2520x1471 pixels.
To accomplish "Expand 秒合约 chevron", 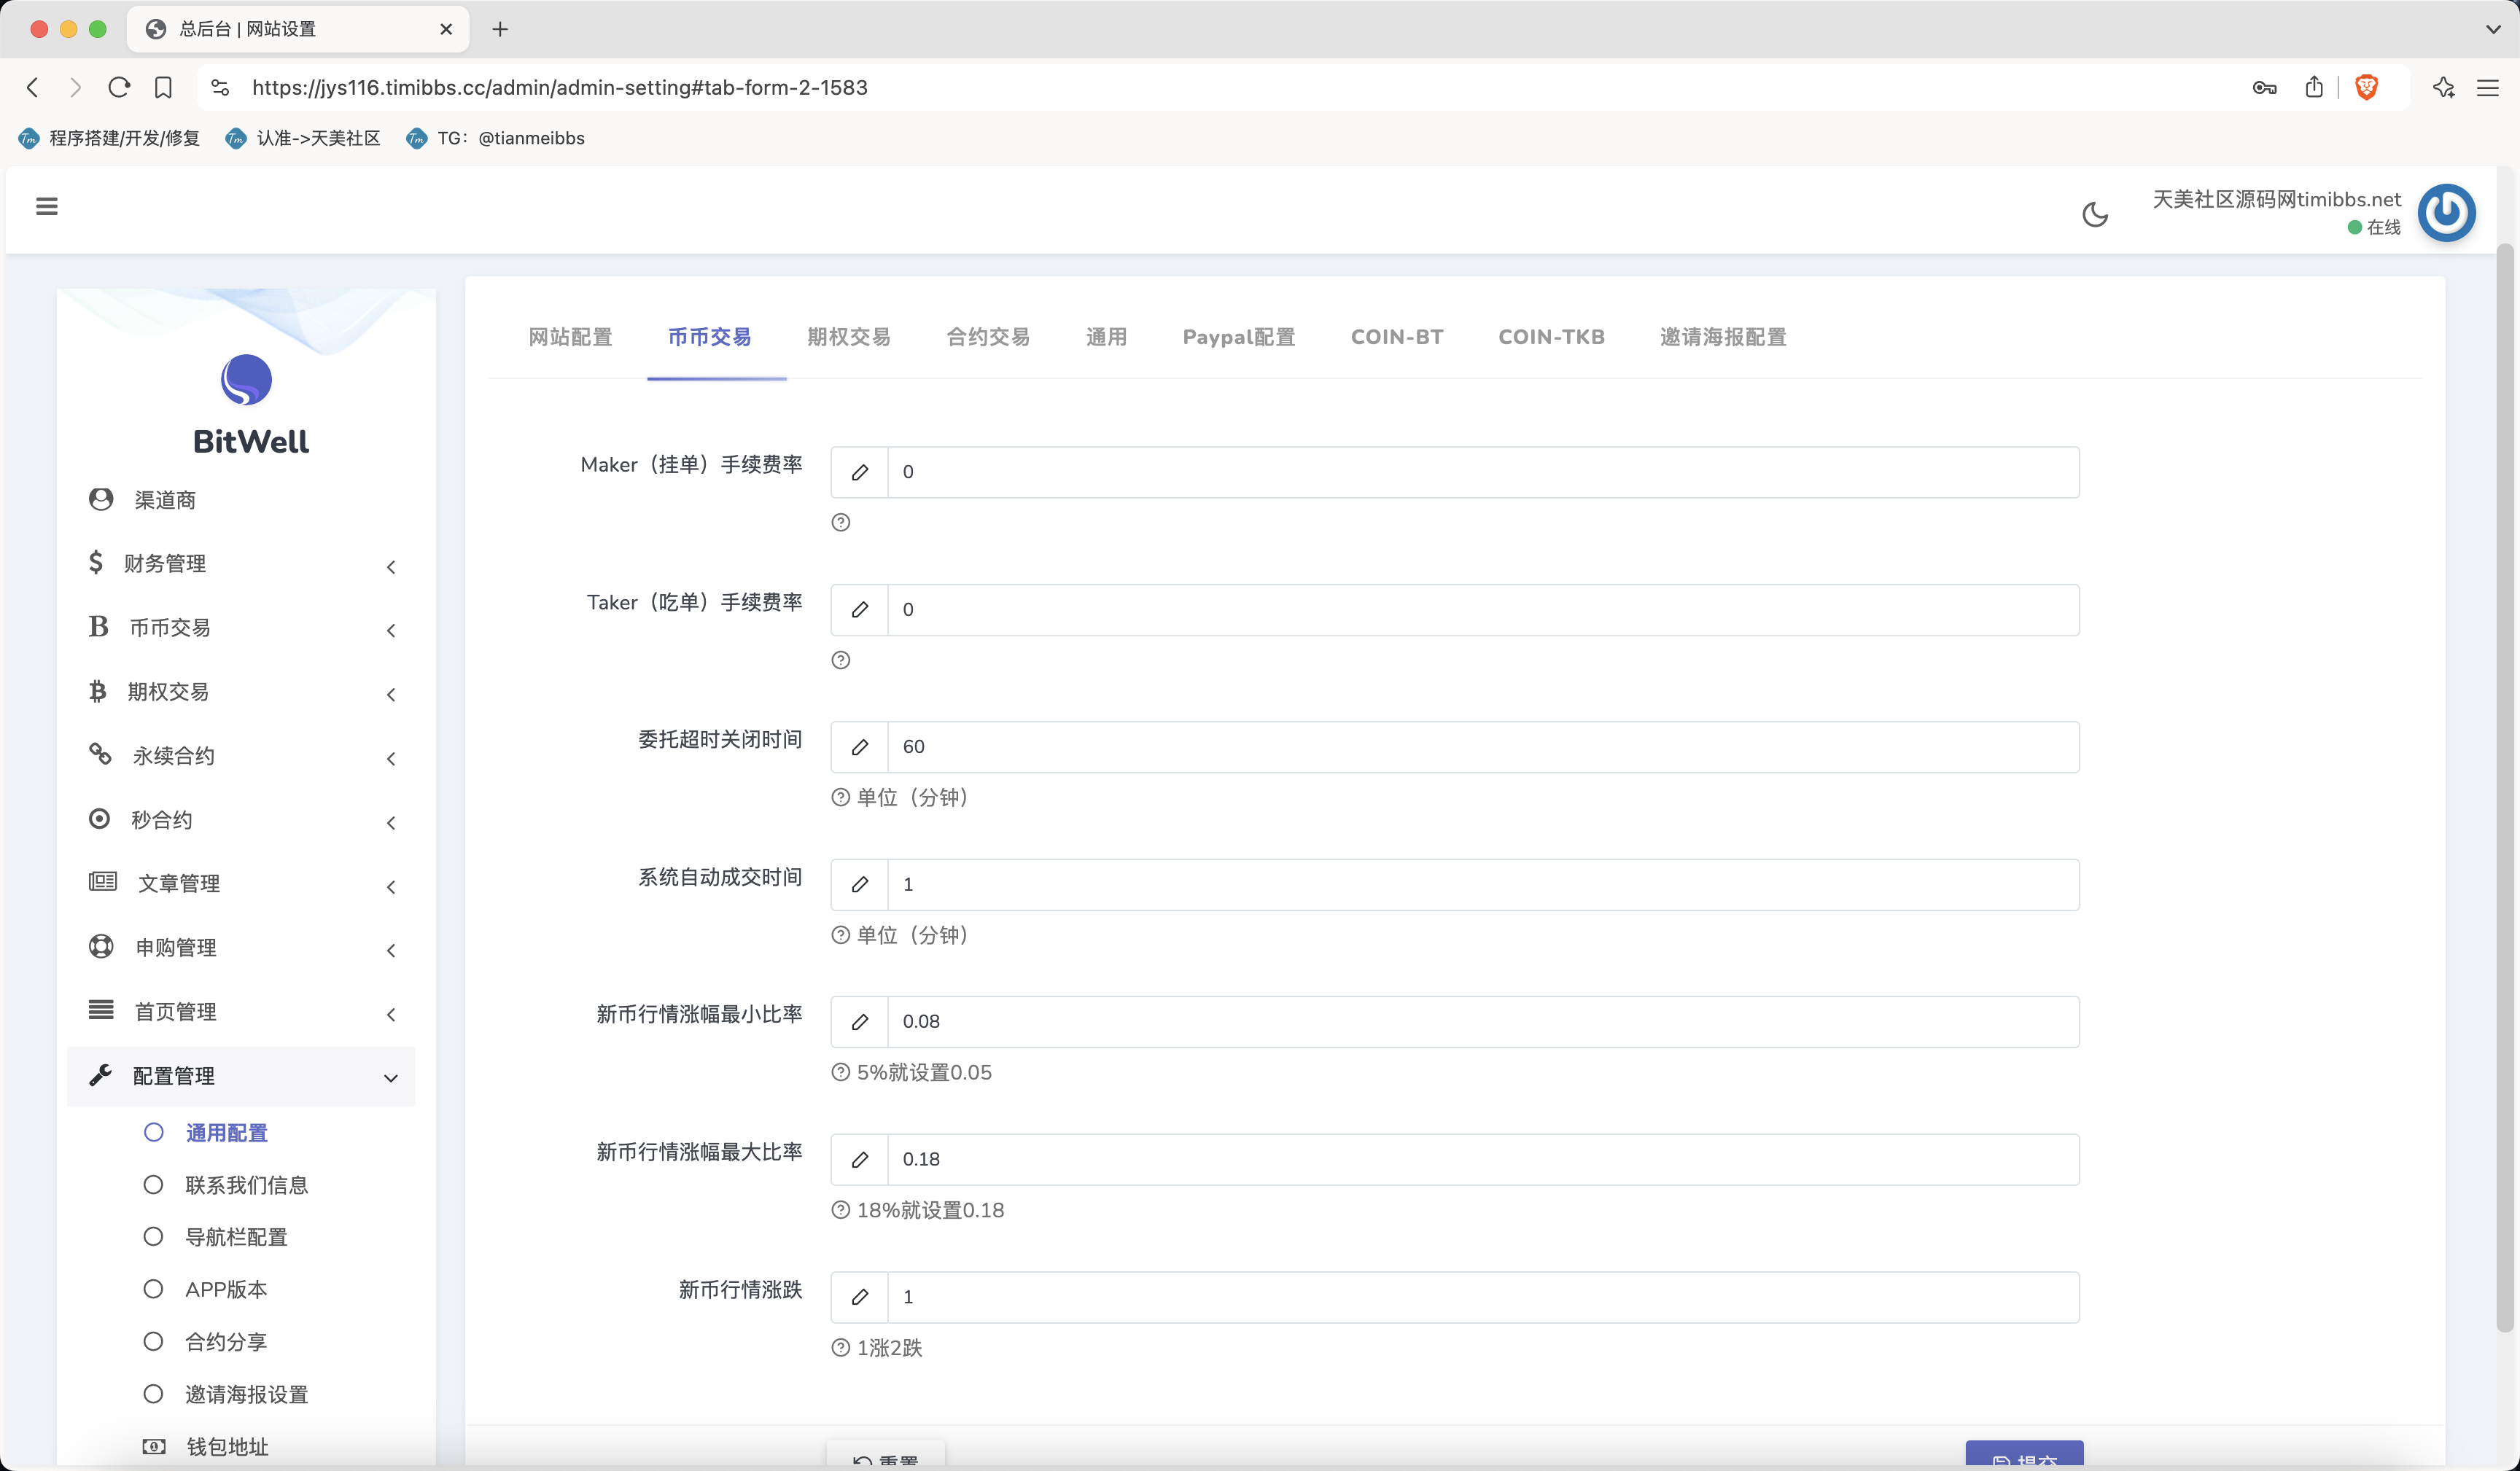I will [x=391, y=823].
